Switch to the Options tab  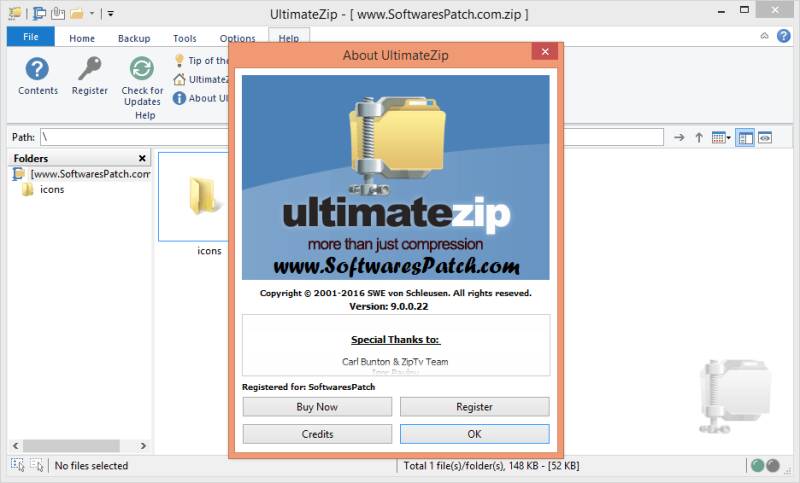[237, 38]
